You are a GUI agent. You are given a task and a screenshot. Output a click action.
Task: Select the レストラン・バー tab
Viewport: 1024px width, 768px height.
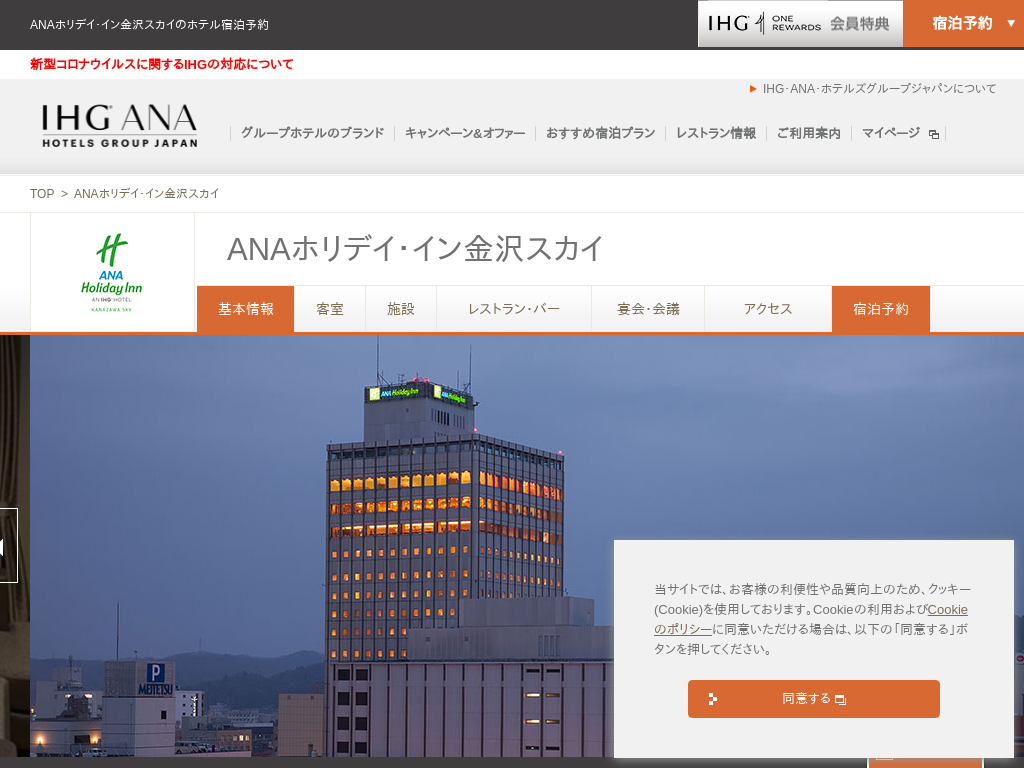[x=514, y=309]
